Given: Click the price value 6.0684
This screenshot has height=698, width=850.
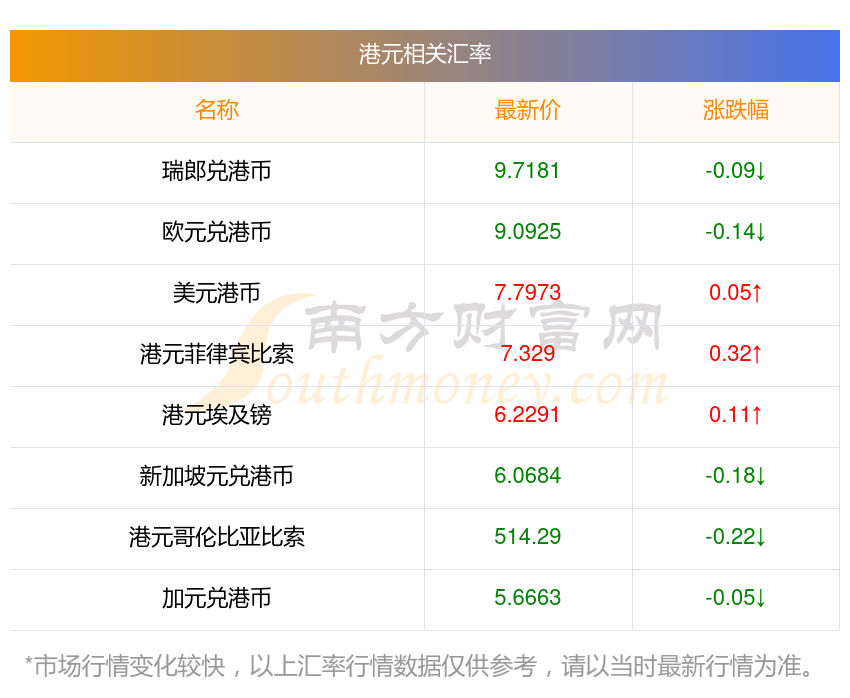Looking at the screenshot, I should (x=527, y=476).
